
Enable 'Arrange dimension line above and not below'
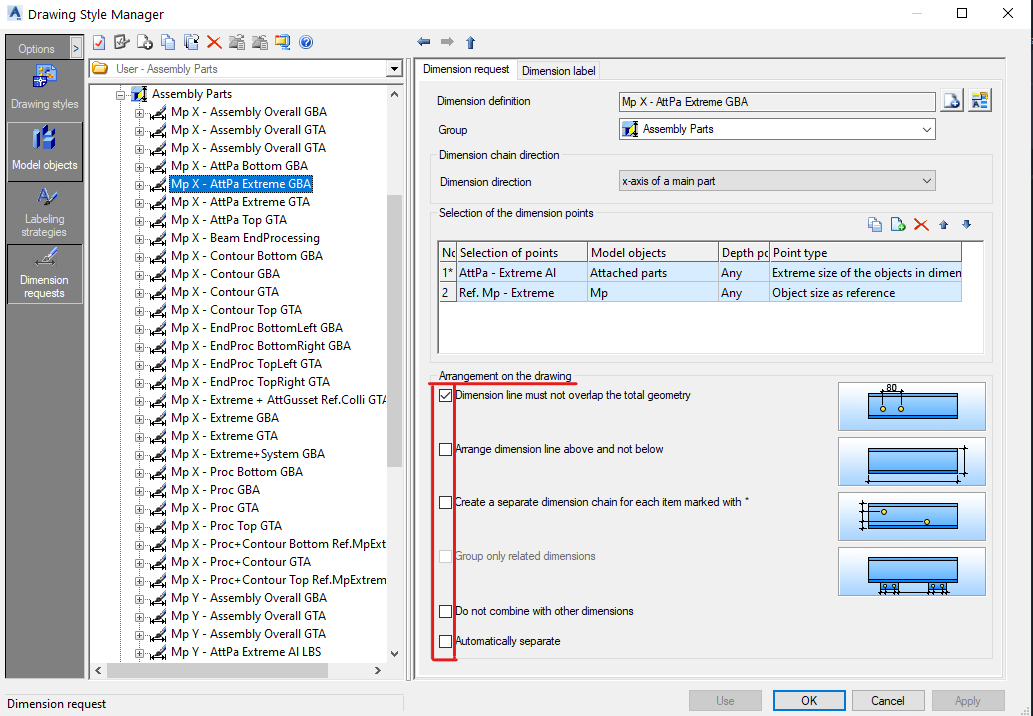pyautogui.click(x=445, y=449)
